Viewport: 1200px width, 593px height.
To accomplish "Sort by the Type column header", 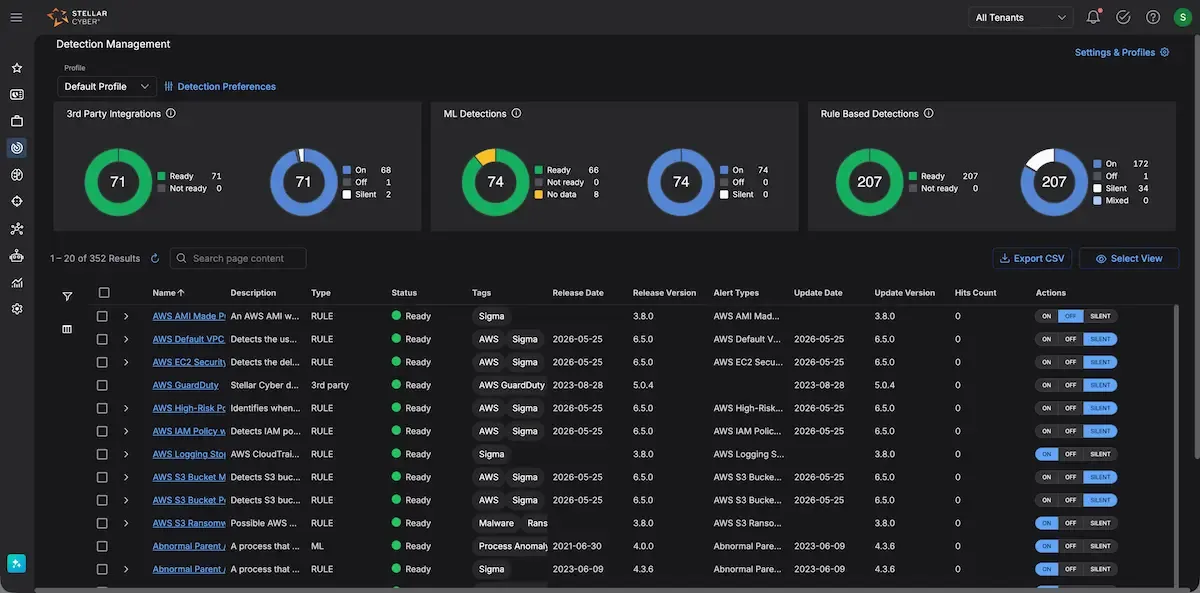I will point(320,293).
